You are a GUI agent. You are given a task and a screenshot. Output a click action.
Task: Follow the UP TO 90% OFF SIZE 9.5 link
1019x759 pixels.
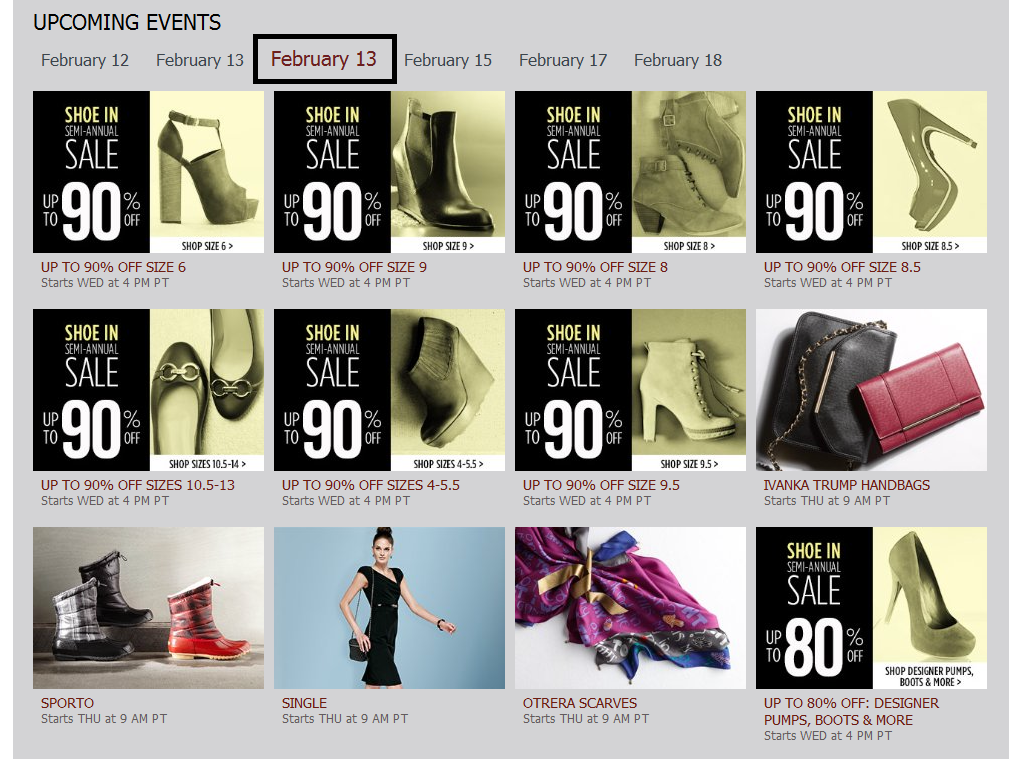(601, 485)
